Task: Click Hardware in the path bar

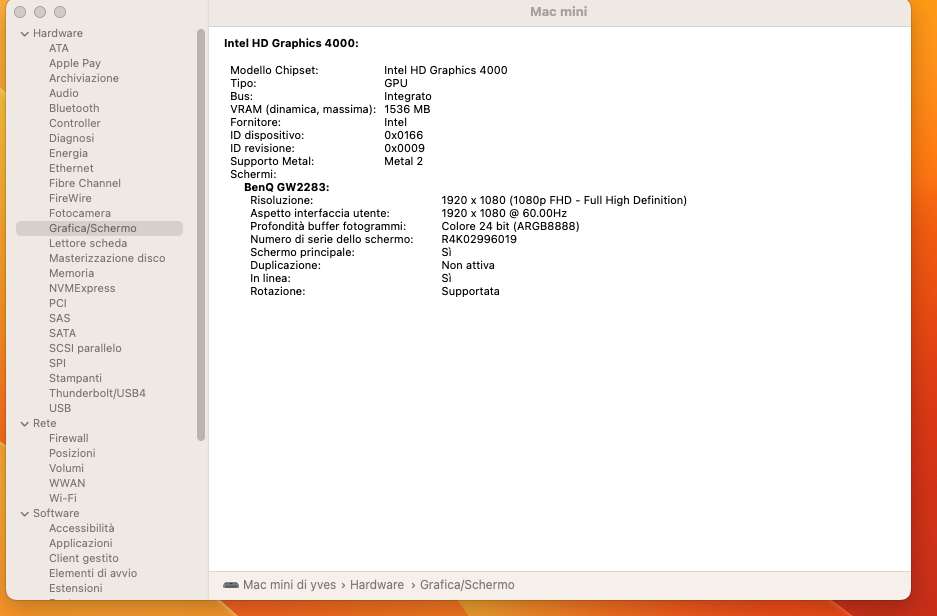Action: click(376, 585)
